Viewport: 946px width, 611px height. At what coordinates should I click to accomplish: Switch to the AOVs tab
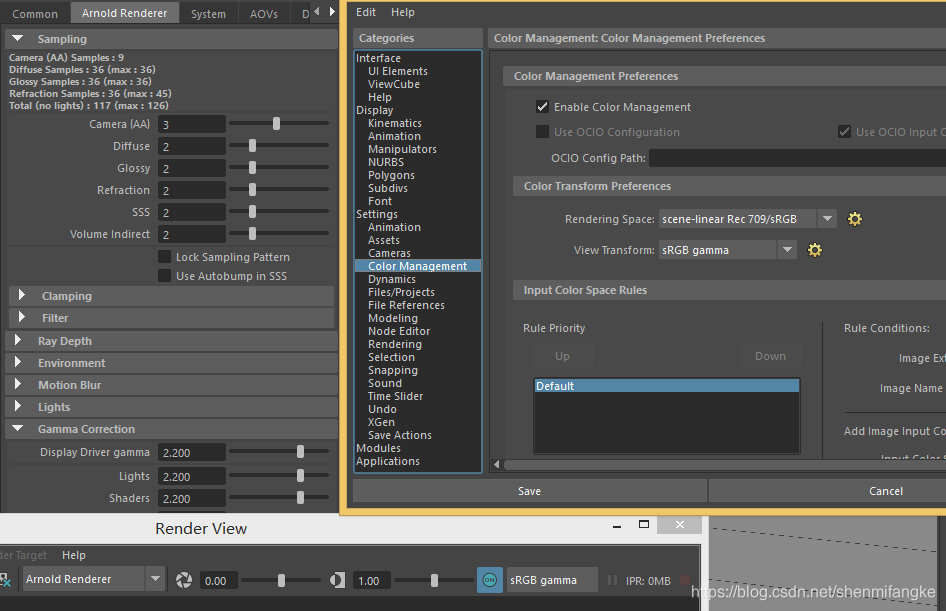[x=264, y=13]
